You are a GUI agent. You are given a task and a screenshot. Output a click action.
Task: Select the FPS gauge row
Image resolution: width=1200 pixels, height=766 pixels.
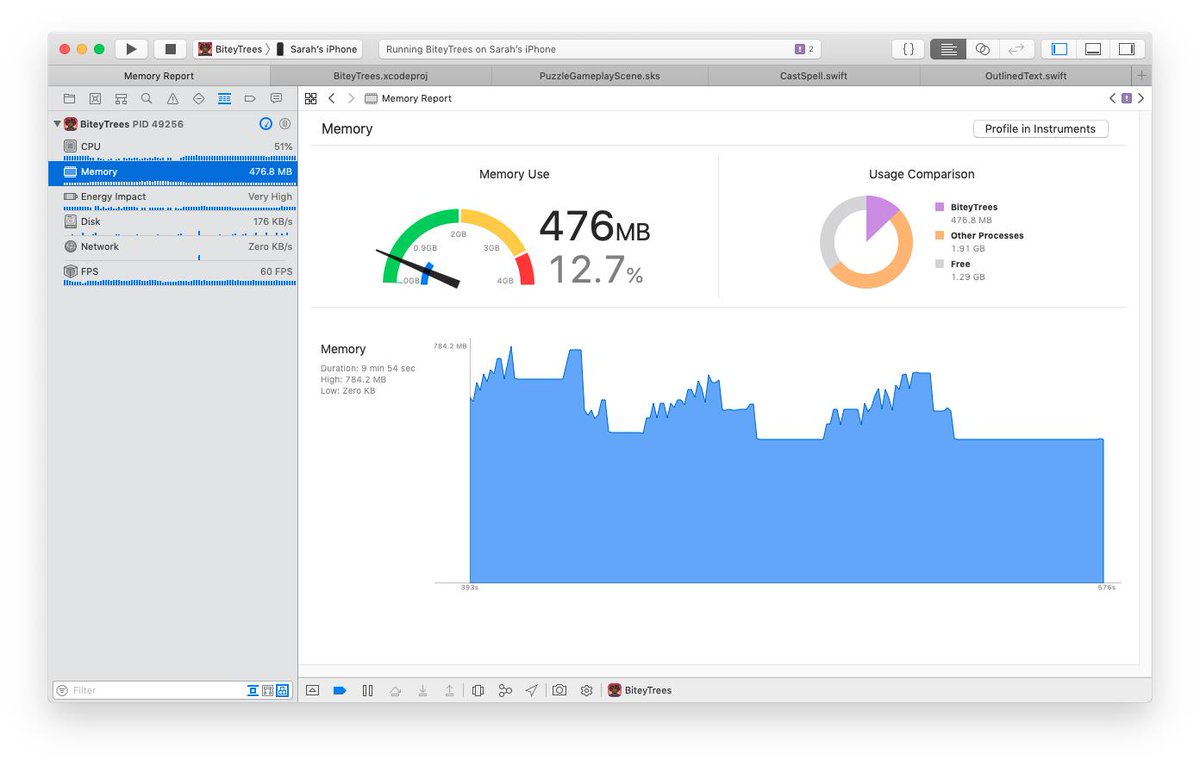(x=173, y=272)
